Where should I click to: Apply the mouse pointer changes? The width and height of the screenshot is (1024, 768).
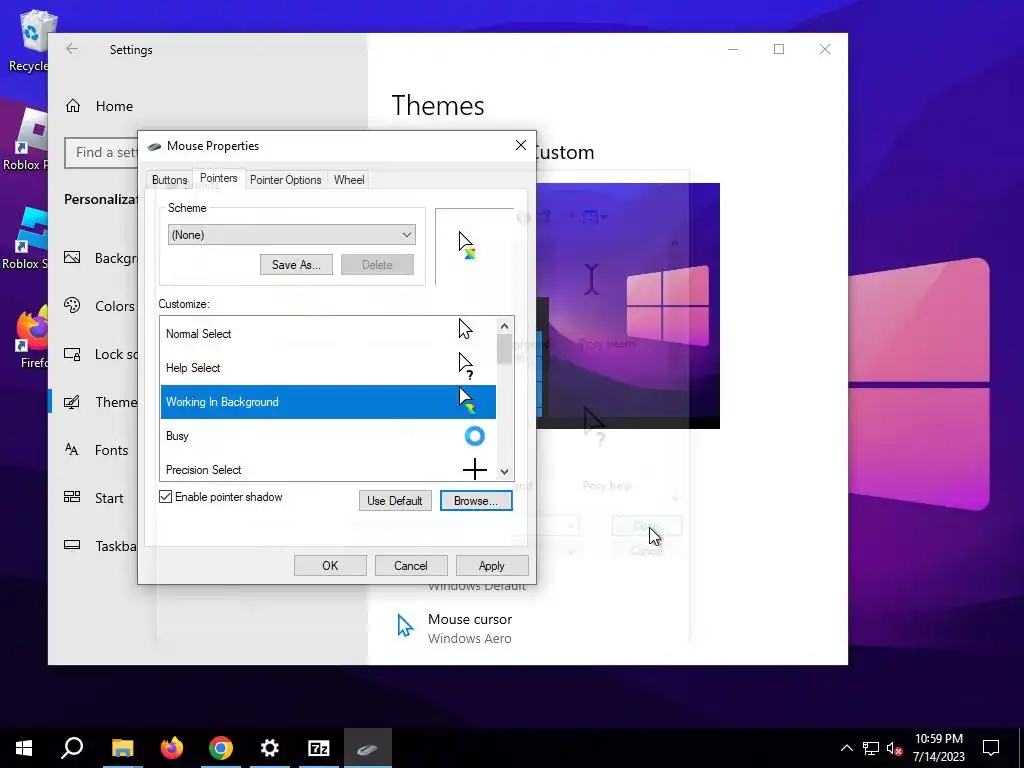(492, 566)
